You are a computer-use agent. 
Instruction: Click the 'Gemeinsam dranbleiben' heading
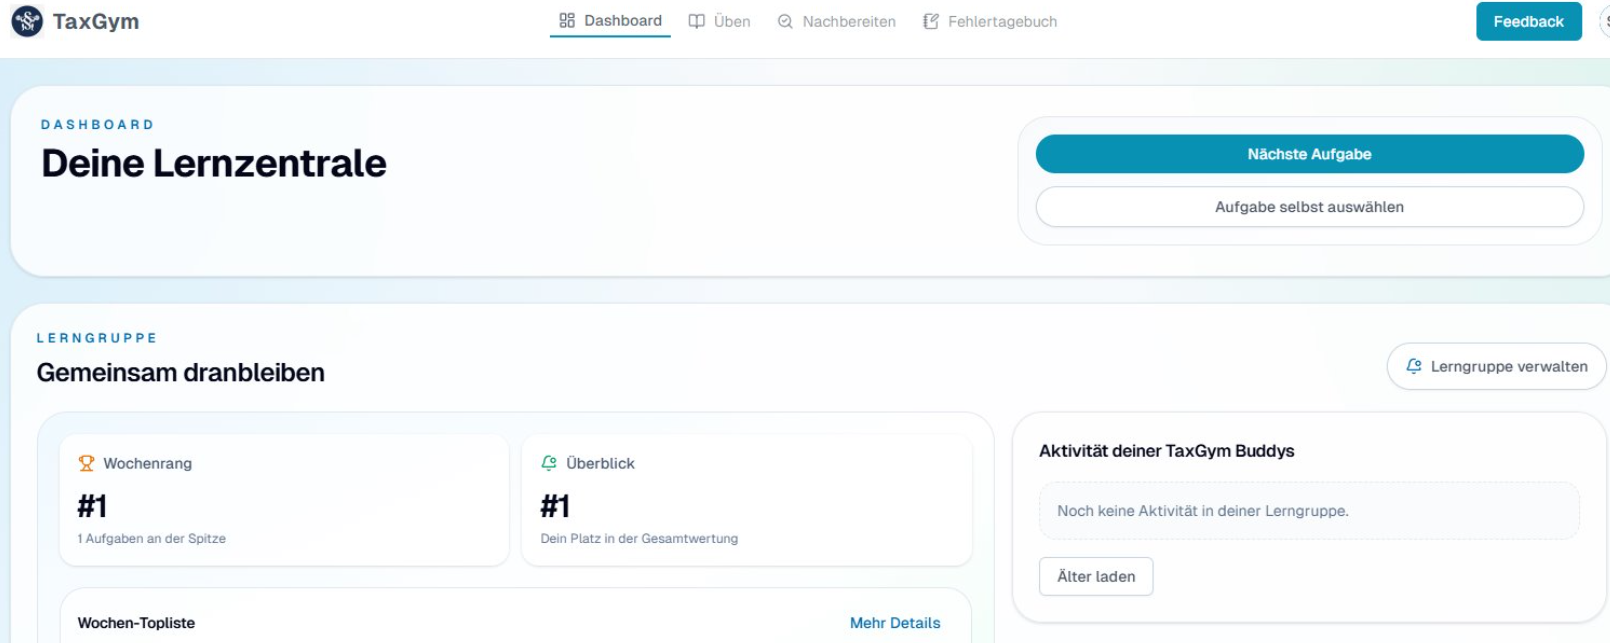click(181, 372)
